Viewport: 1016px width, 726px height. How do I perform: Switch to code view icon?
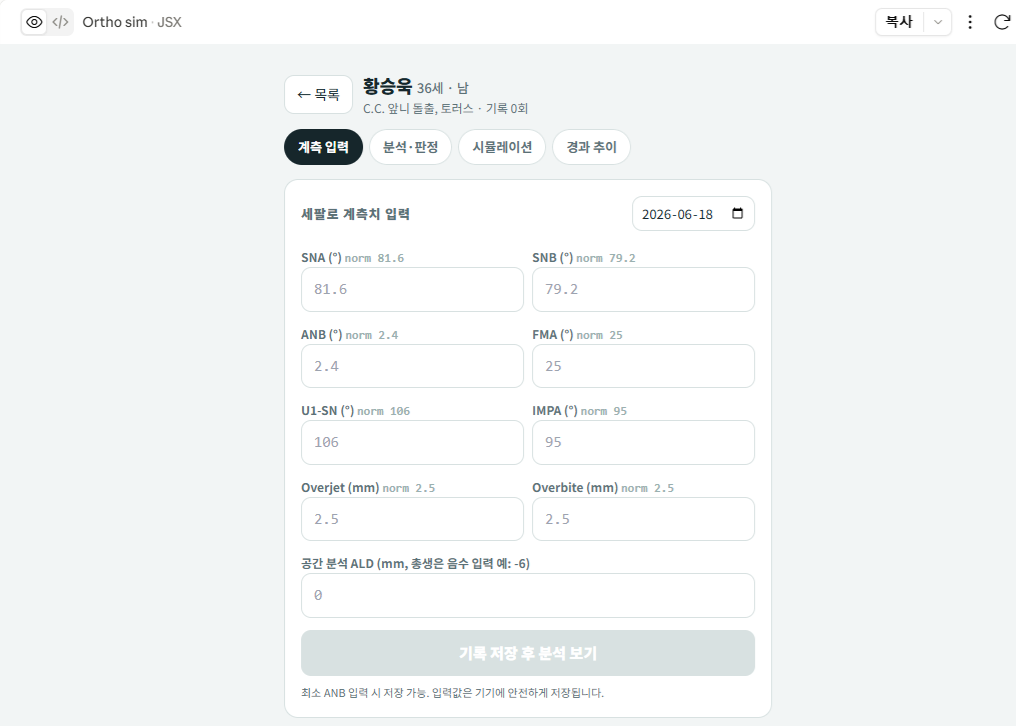pyautogui.click(x=60, y=22)
